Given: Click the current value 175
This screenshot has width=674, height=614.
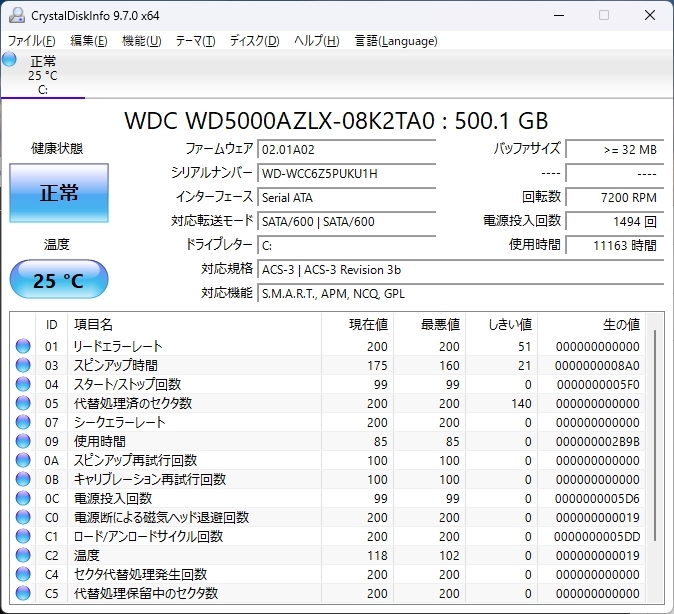Looking at the screenshot, I should 377,365.
